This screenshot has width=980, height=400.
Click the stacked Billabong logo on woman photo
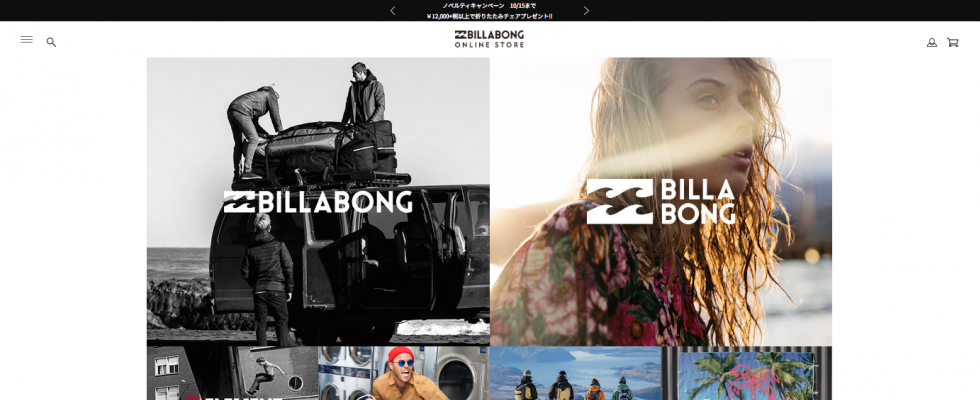coord(661,201)
